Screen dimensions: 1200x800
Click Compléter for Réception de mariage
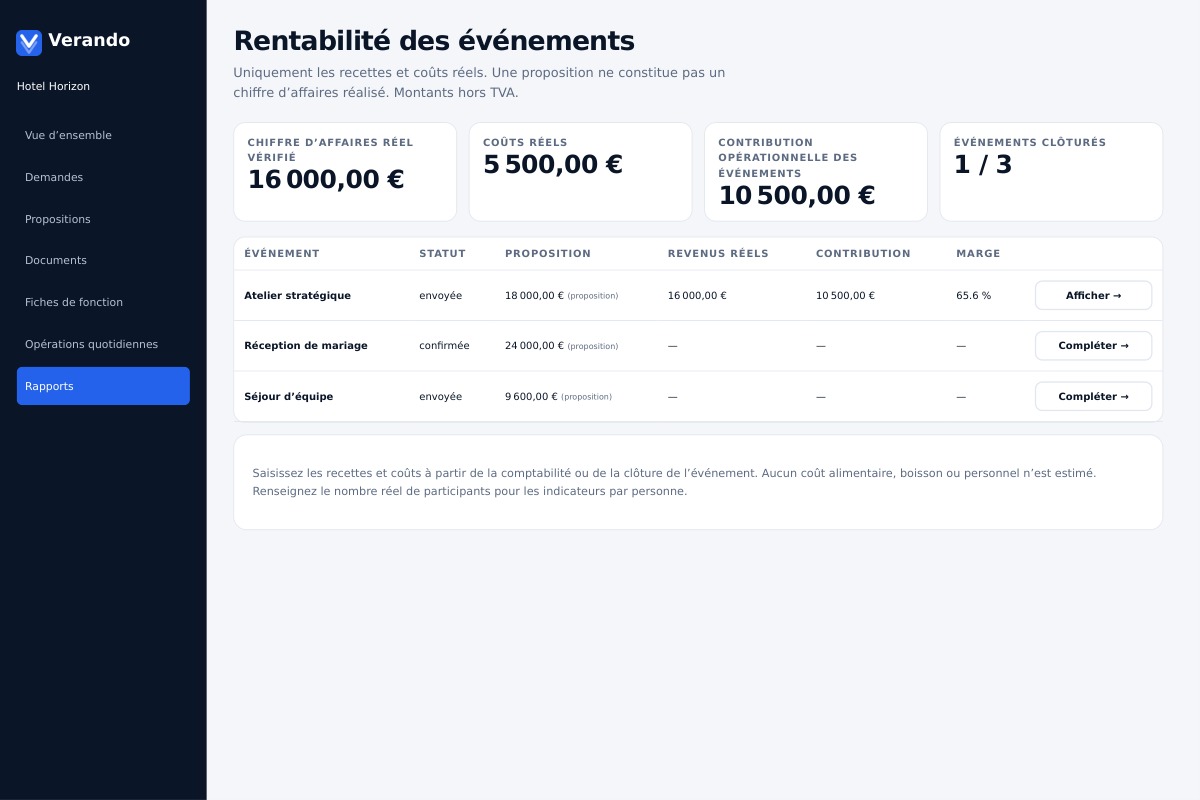click(1093, 346)
